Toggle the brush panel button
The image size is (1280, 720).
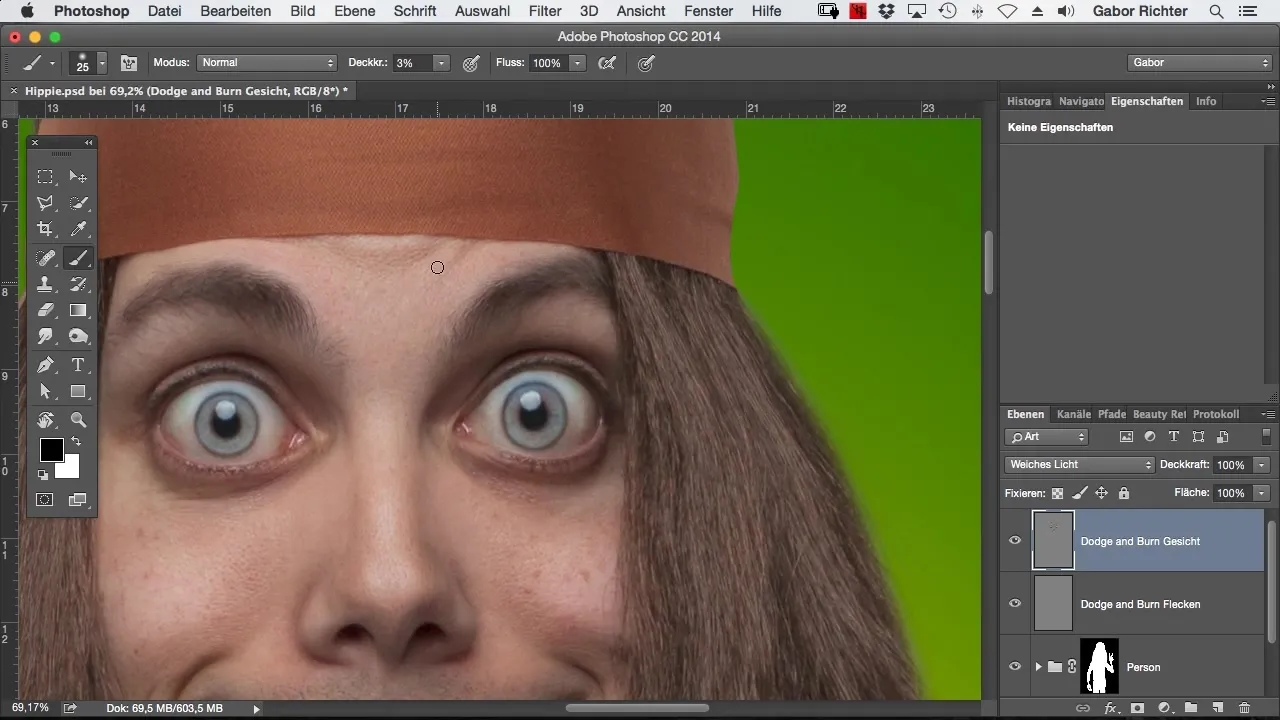tap(129, 63)
